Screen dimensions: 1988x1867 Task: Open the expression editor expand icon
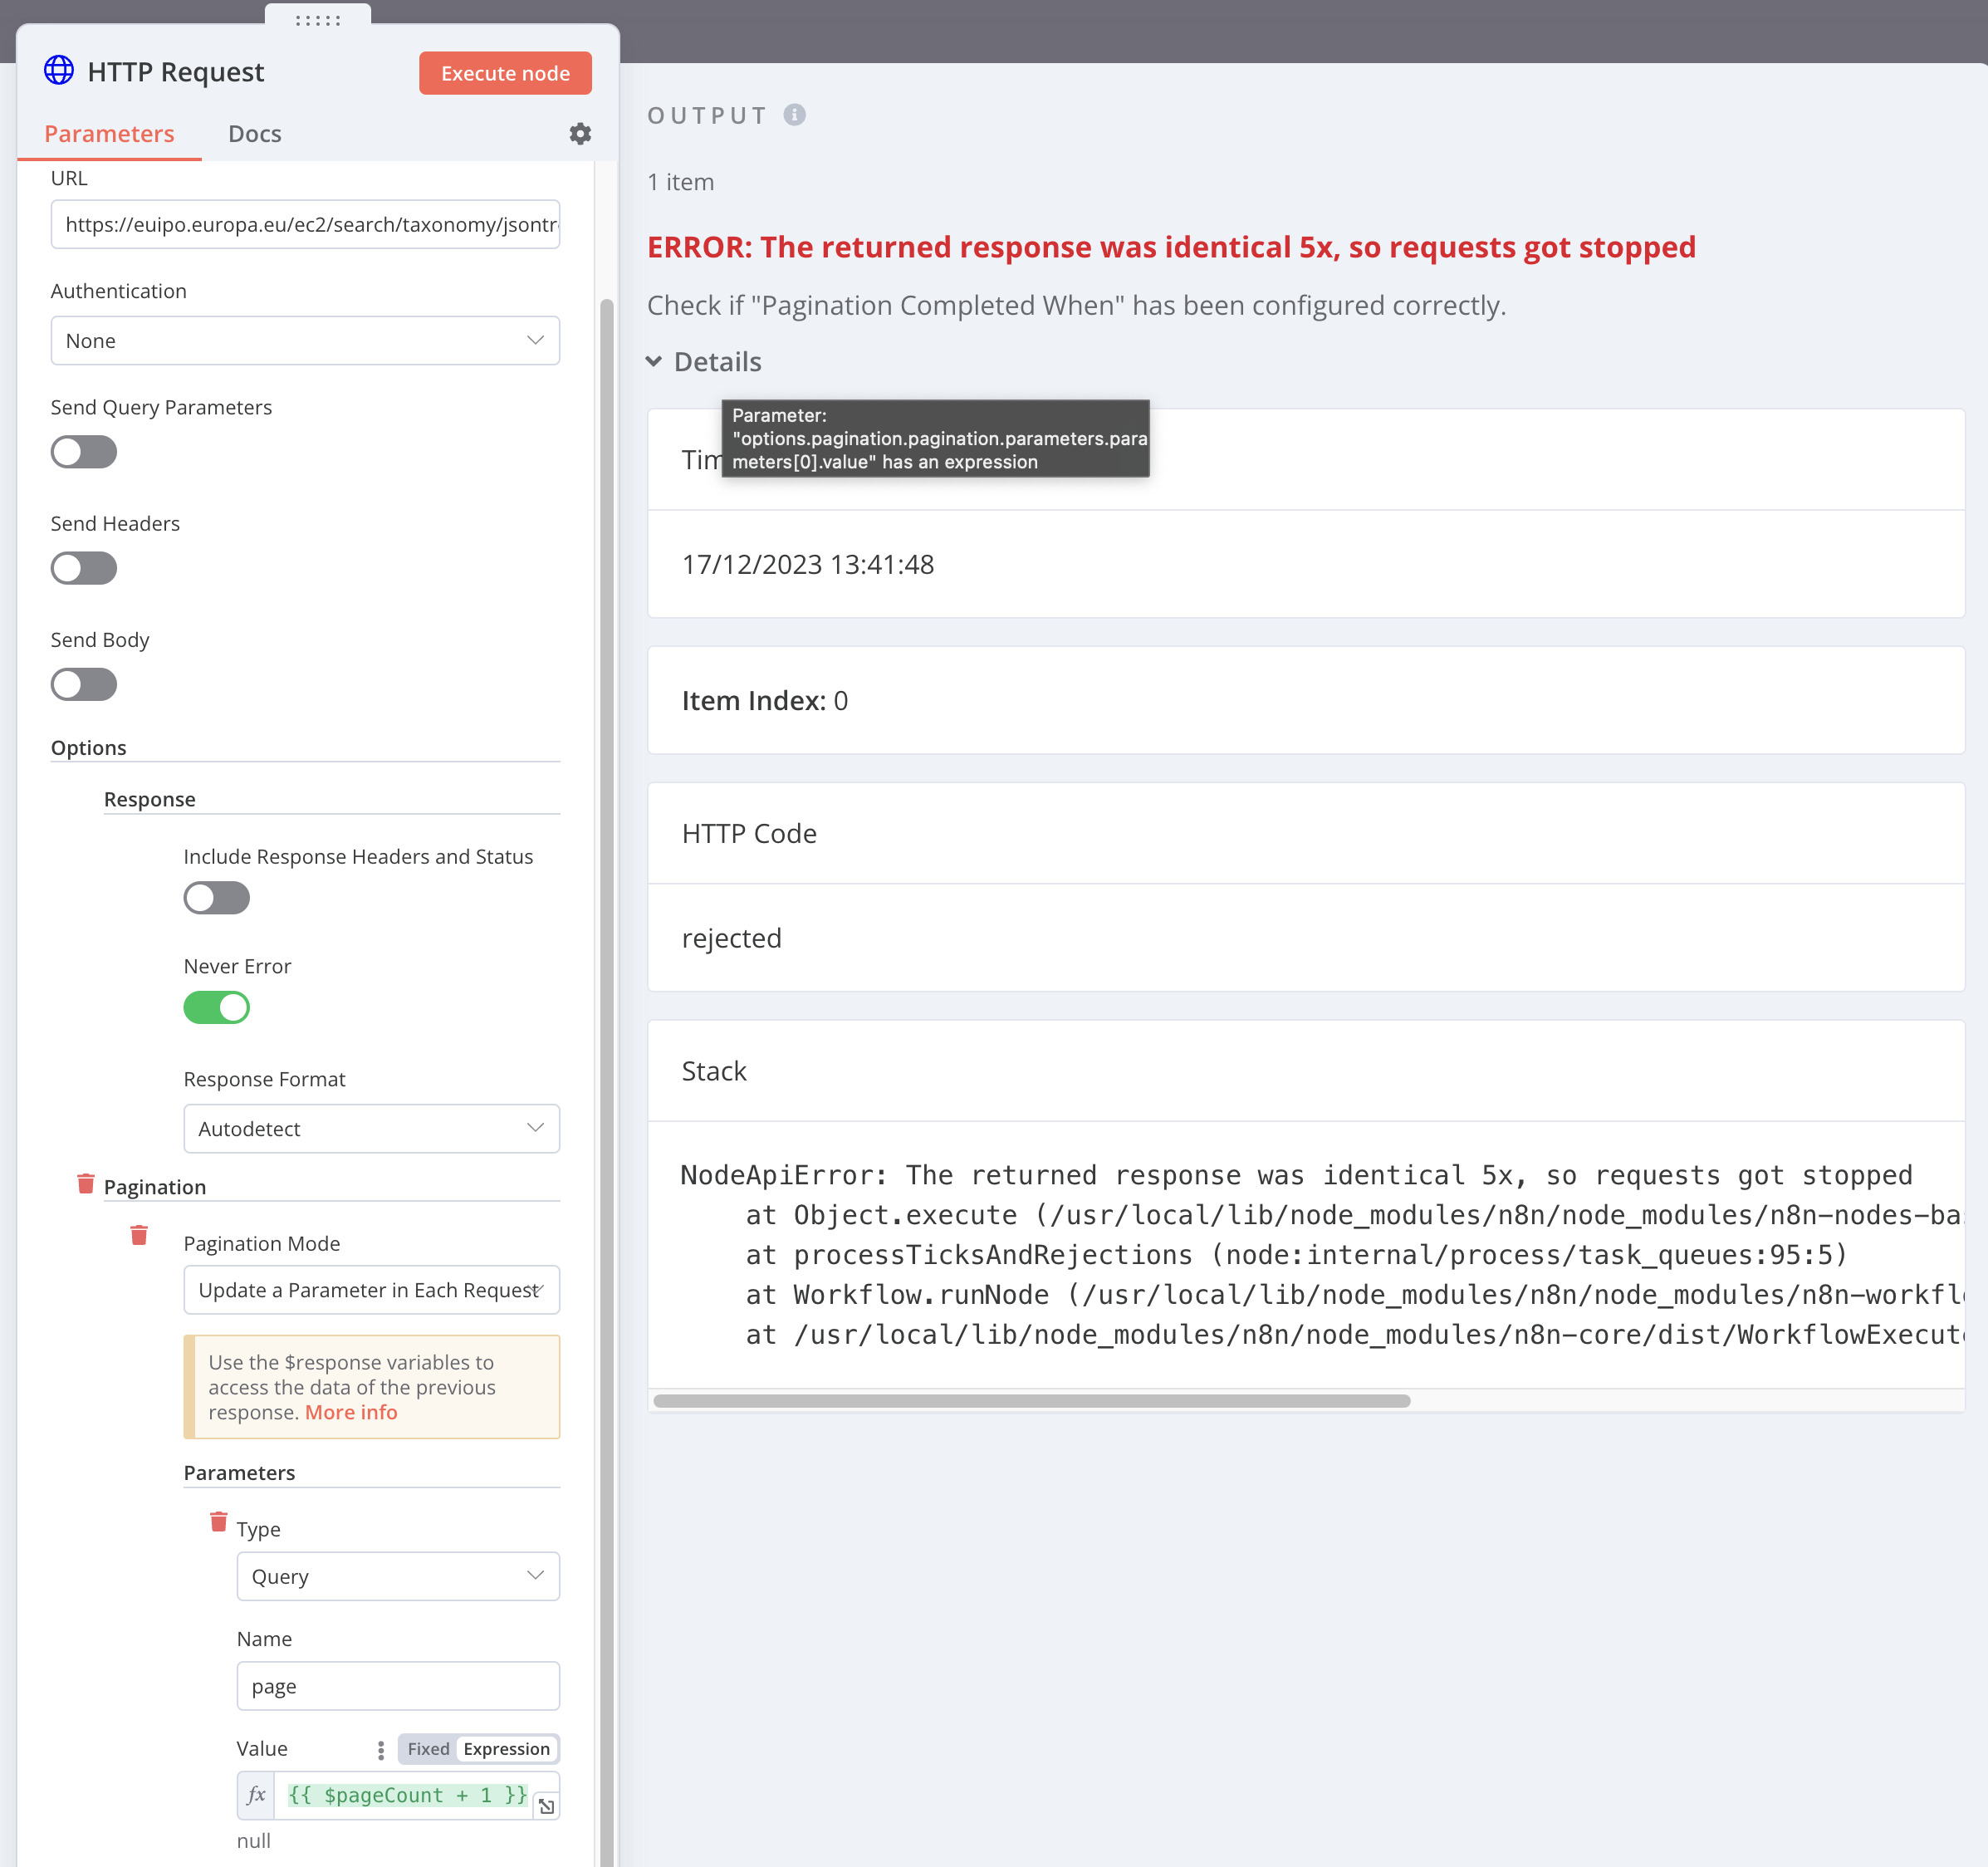[x=546, y=1806]
